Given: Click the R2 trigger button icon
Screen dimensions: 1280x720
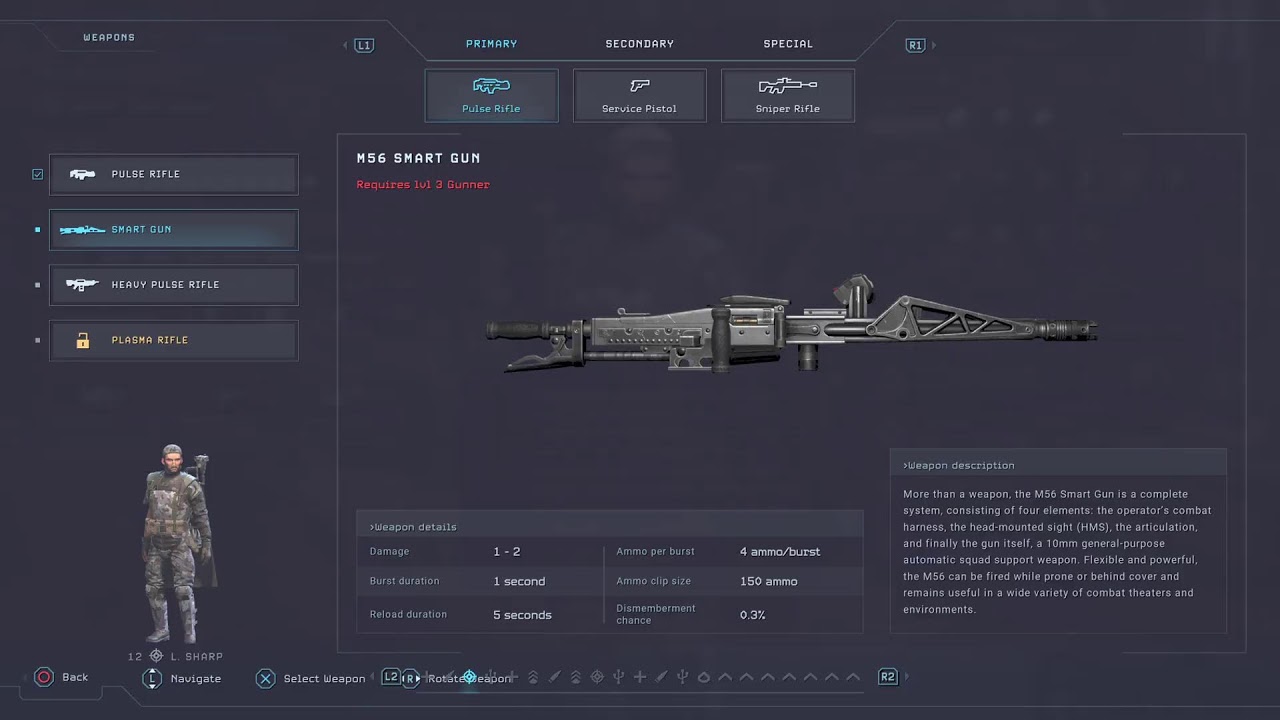Looking at the screenshot, I should (x=888, y=677).
